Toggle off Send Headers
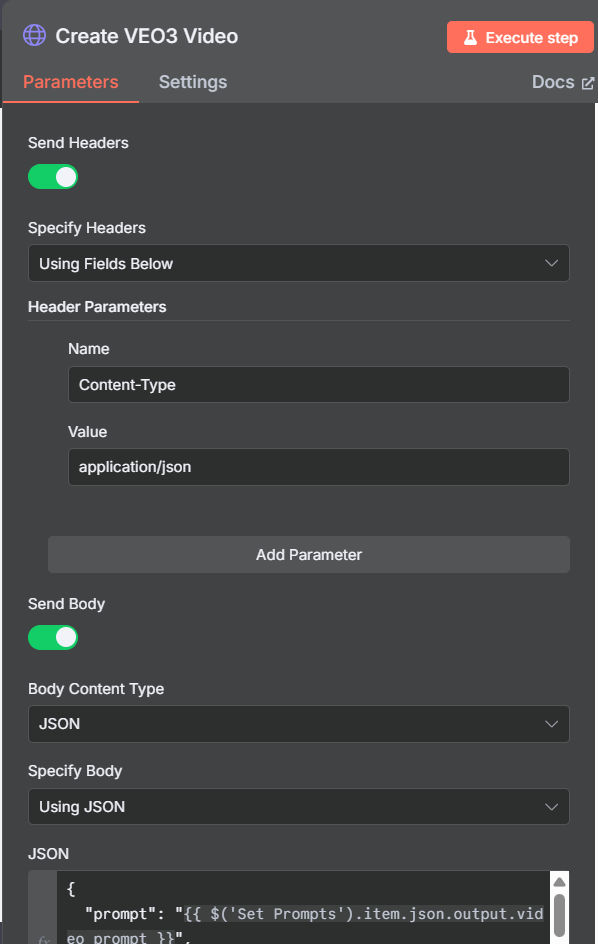Image resolution: width=598 pixels, height=944 pixels. click(x=53, y=176)
